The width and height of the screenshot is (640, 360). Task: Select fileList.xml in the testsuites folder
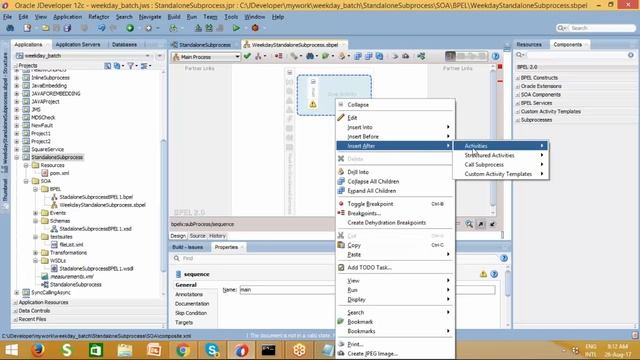click(71, 244)
